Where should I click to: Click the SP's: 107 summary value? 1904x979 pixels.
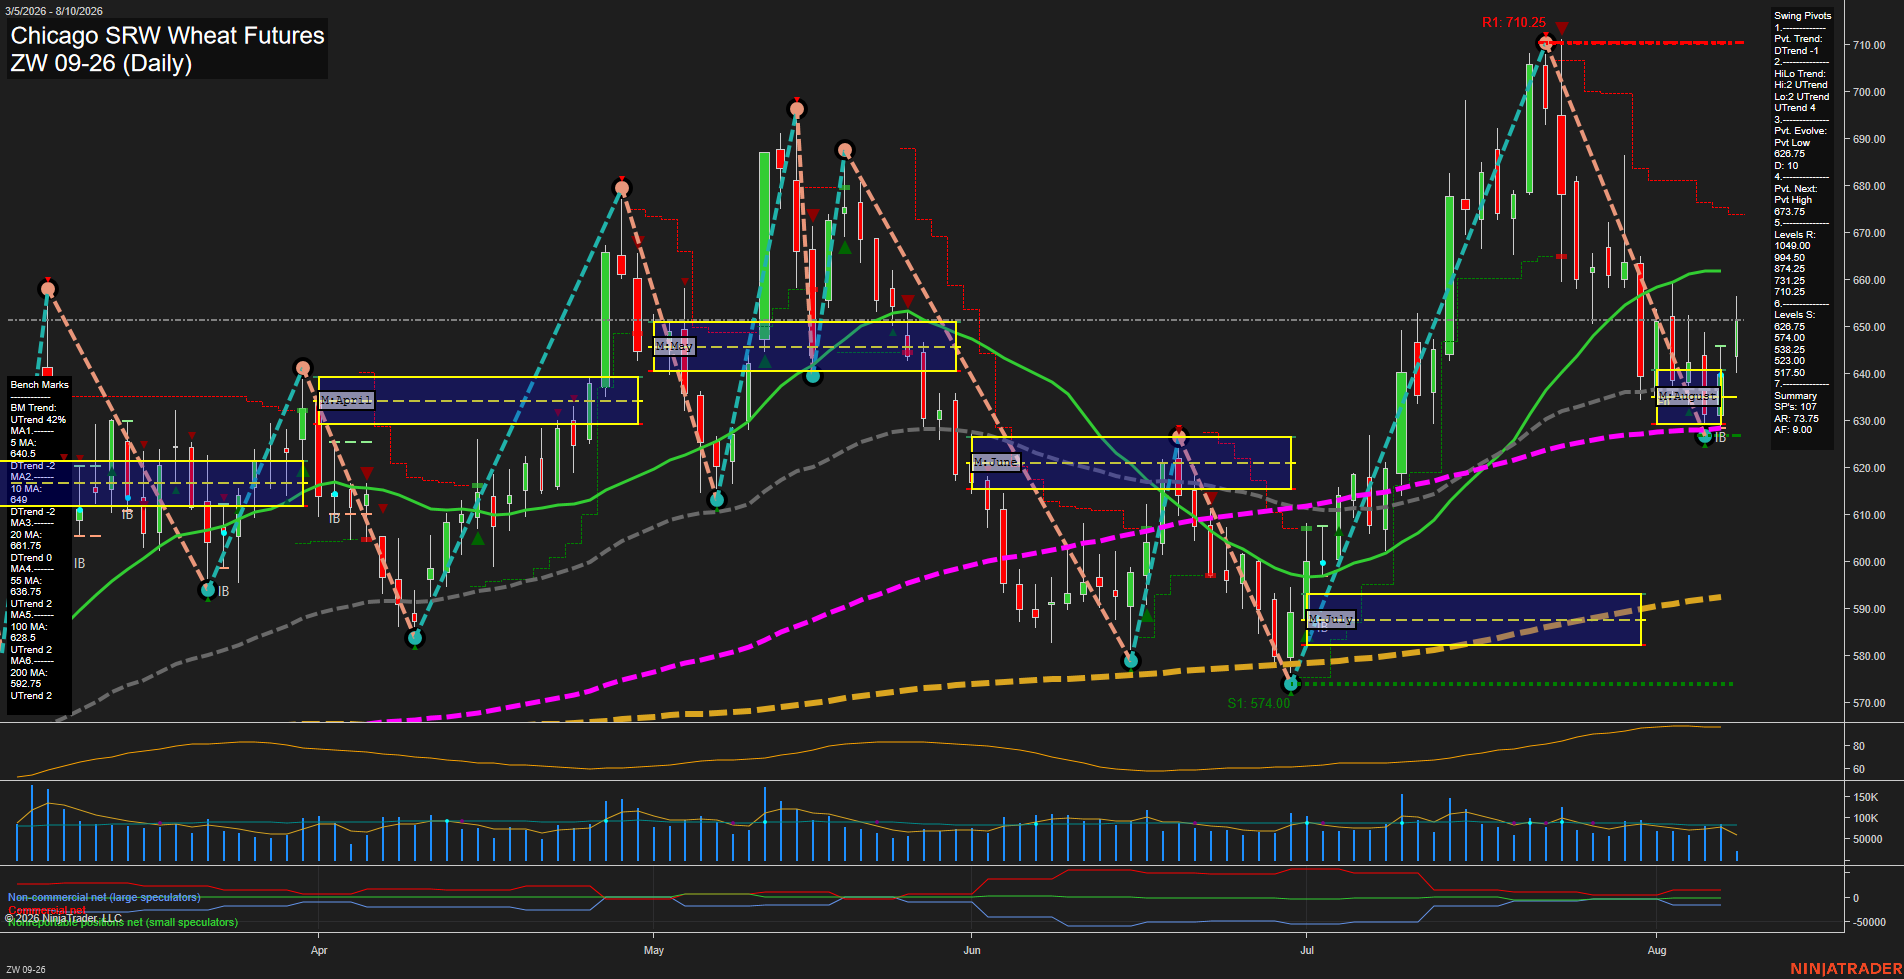pyautogui.click(x=1795, y=407)
